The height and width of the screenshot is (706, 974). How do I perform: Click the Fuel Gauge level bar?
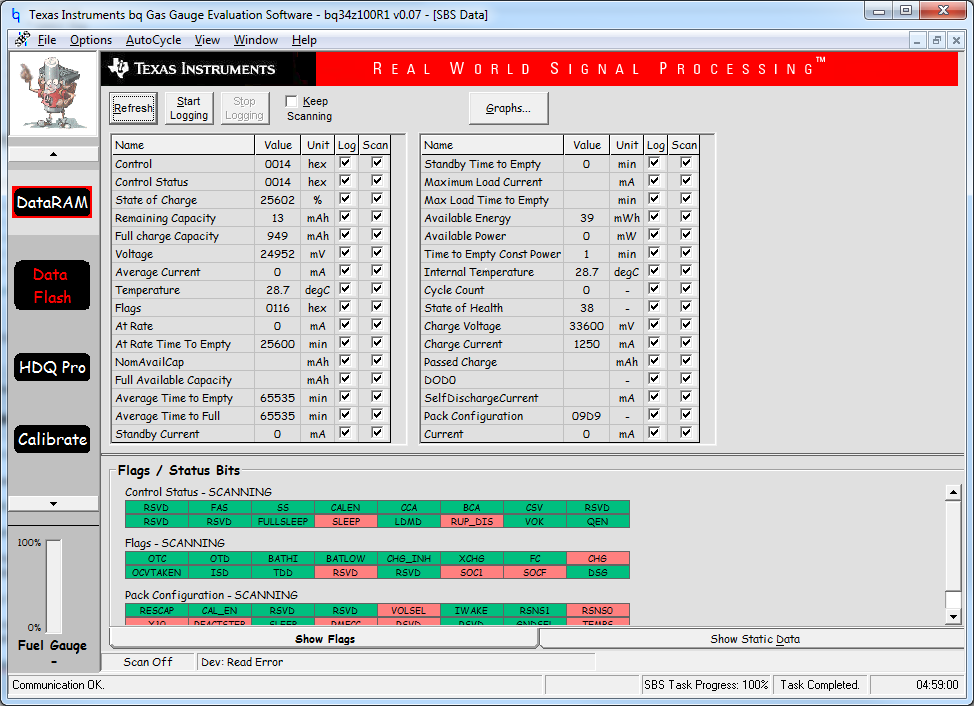[54, 586]
